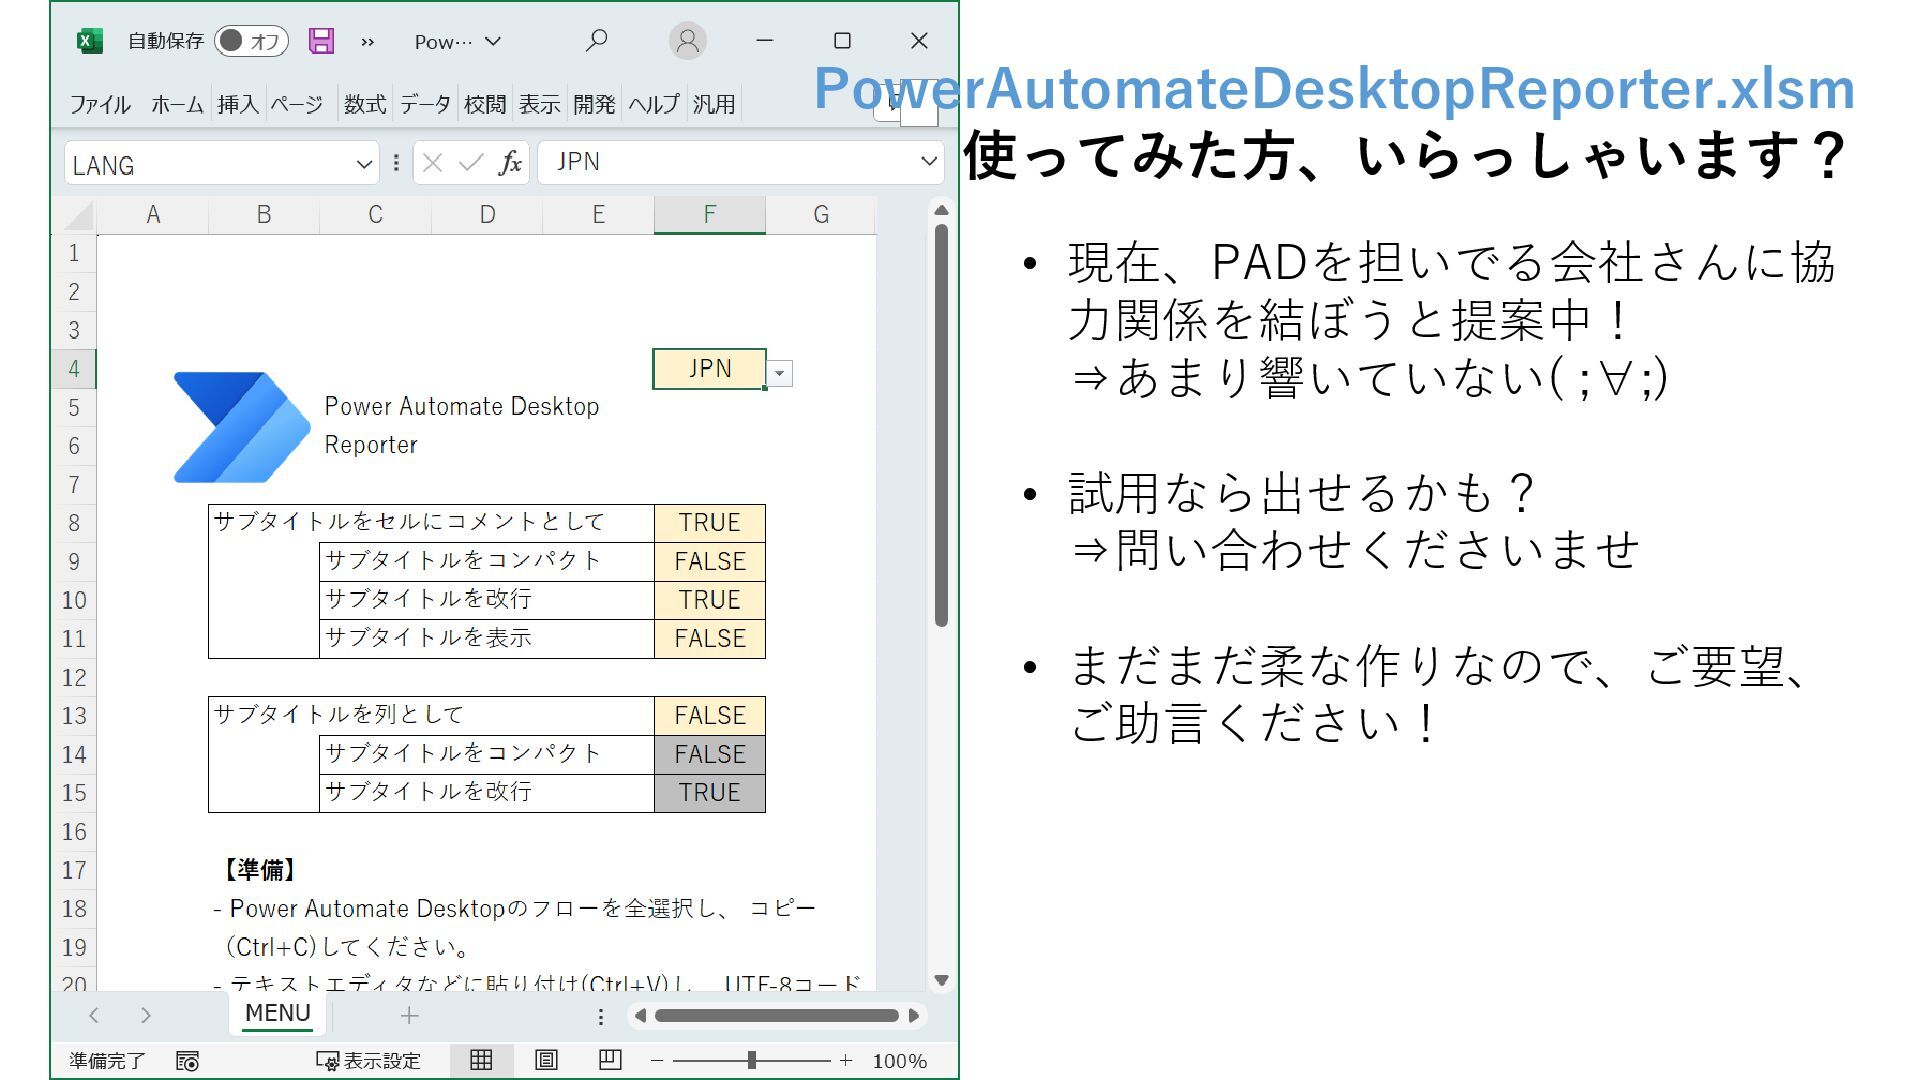Switch to page break preview icon
The image size is (1920, 1080).
[x=610, y=1060]
